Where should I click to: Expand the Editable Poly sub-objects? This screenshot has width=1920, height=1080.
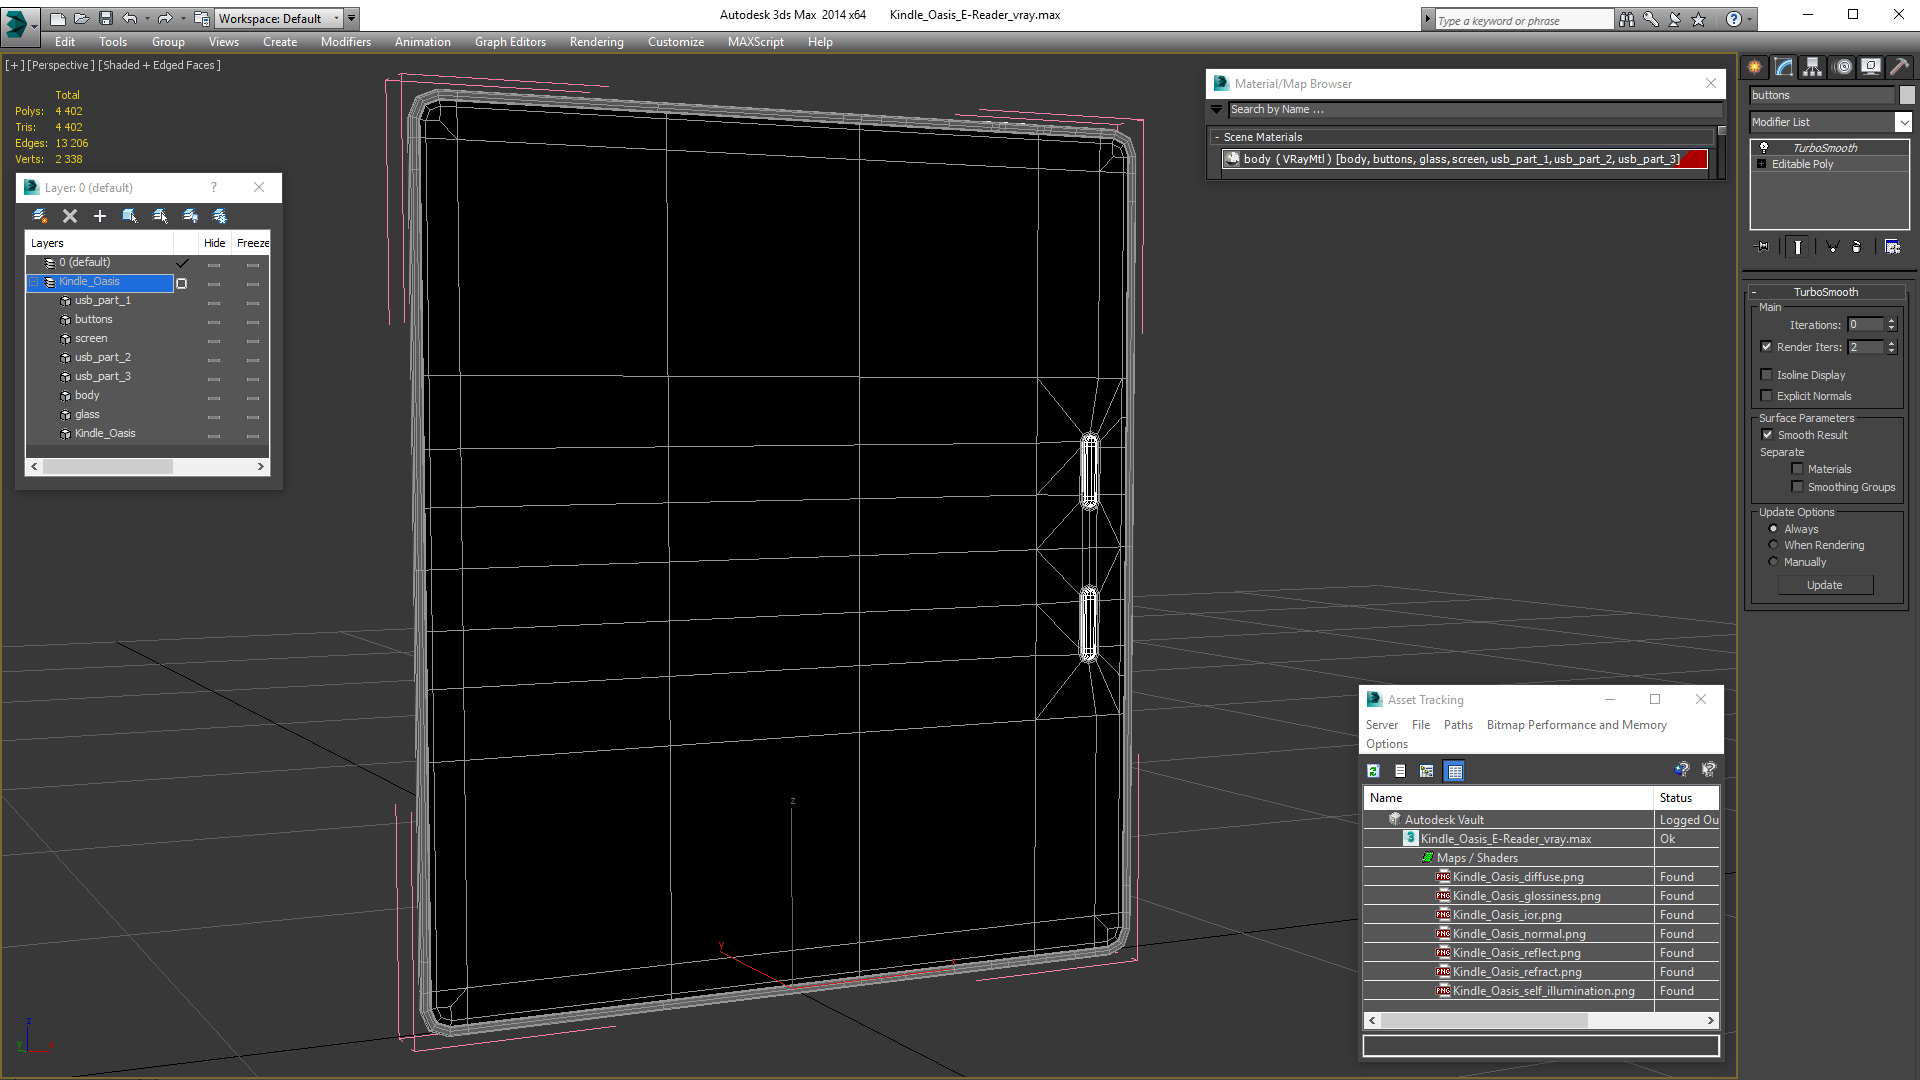[1762, 164]
